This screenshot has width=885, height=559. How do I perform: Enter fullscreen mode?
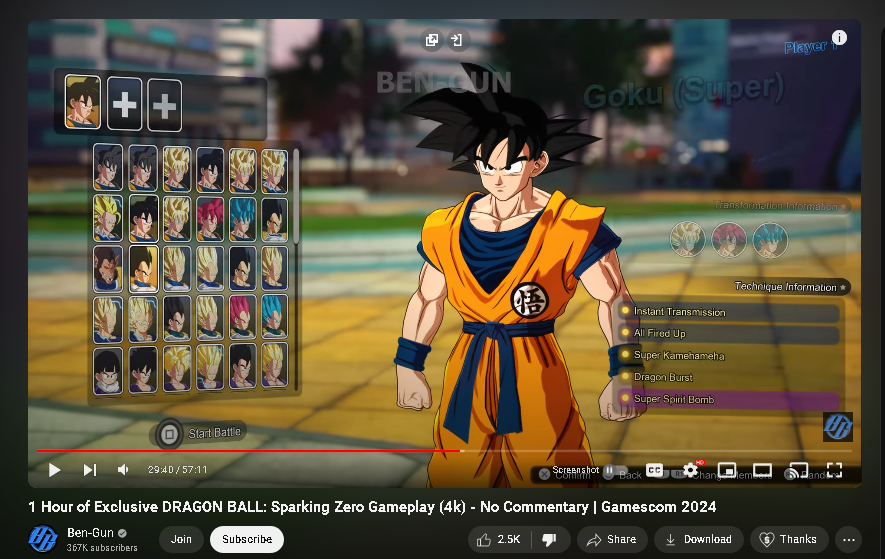834,470
